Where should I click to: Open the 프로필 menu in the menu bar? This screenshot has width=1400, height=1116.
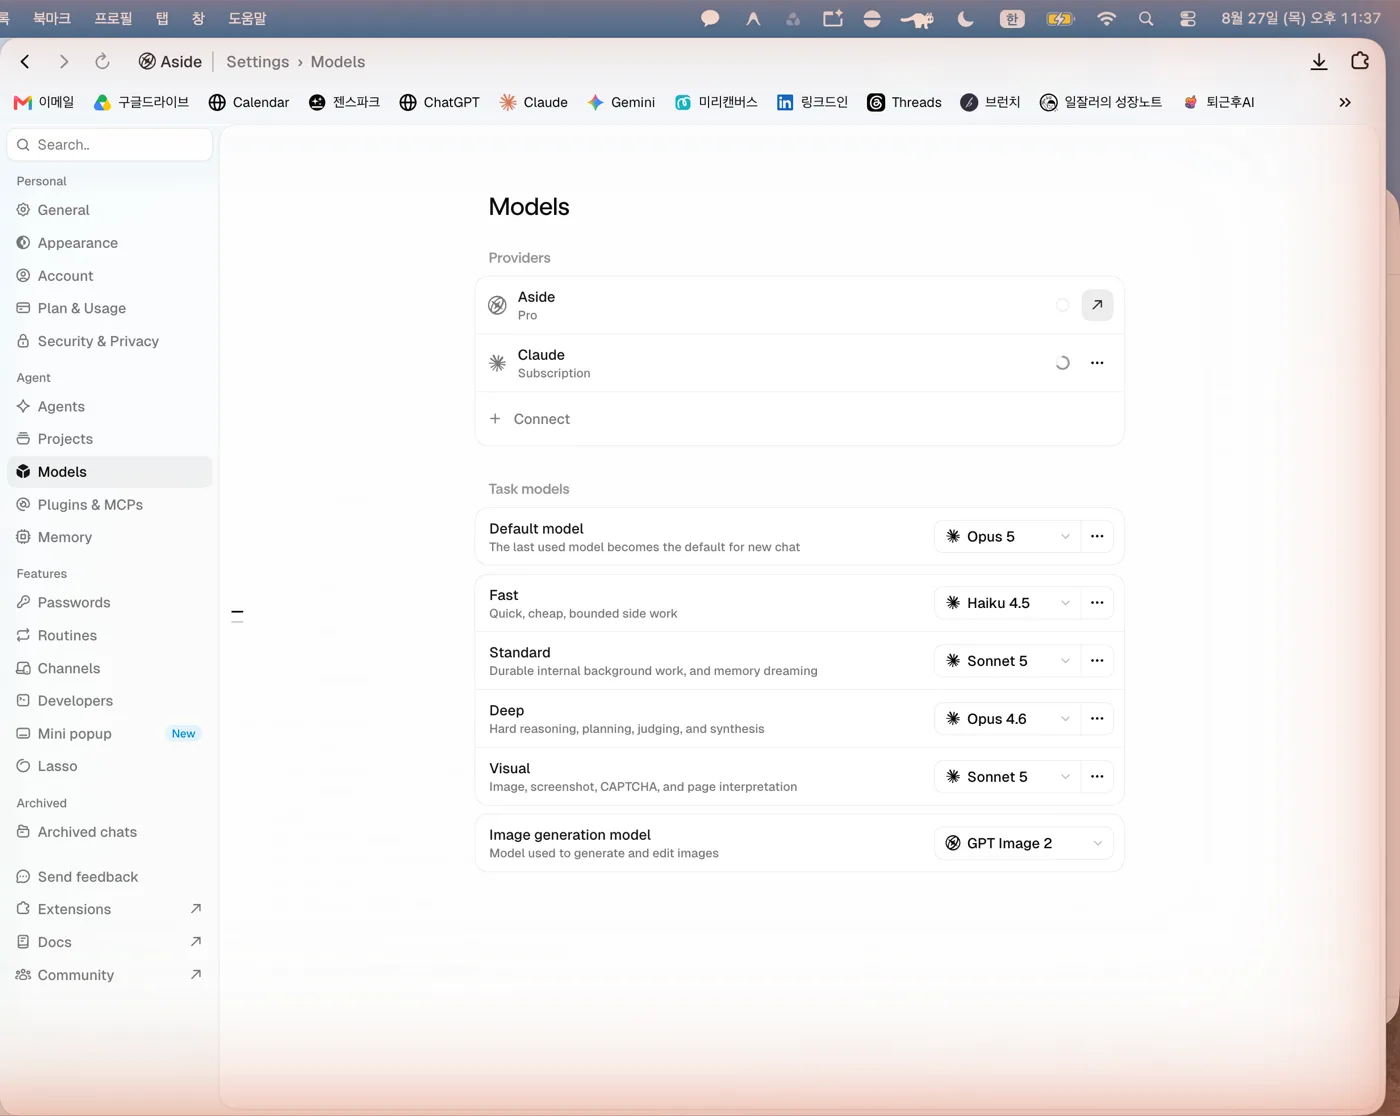point(113,18)
